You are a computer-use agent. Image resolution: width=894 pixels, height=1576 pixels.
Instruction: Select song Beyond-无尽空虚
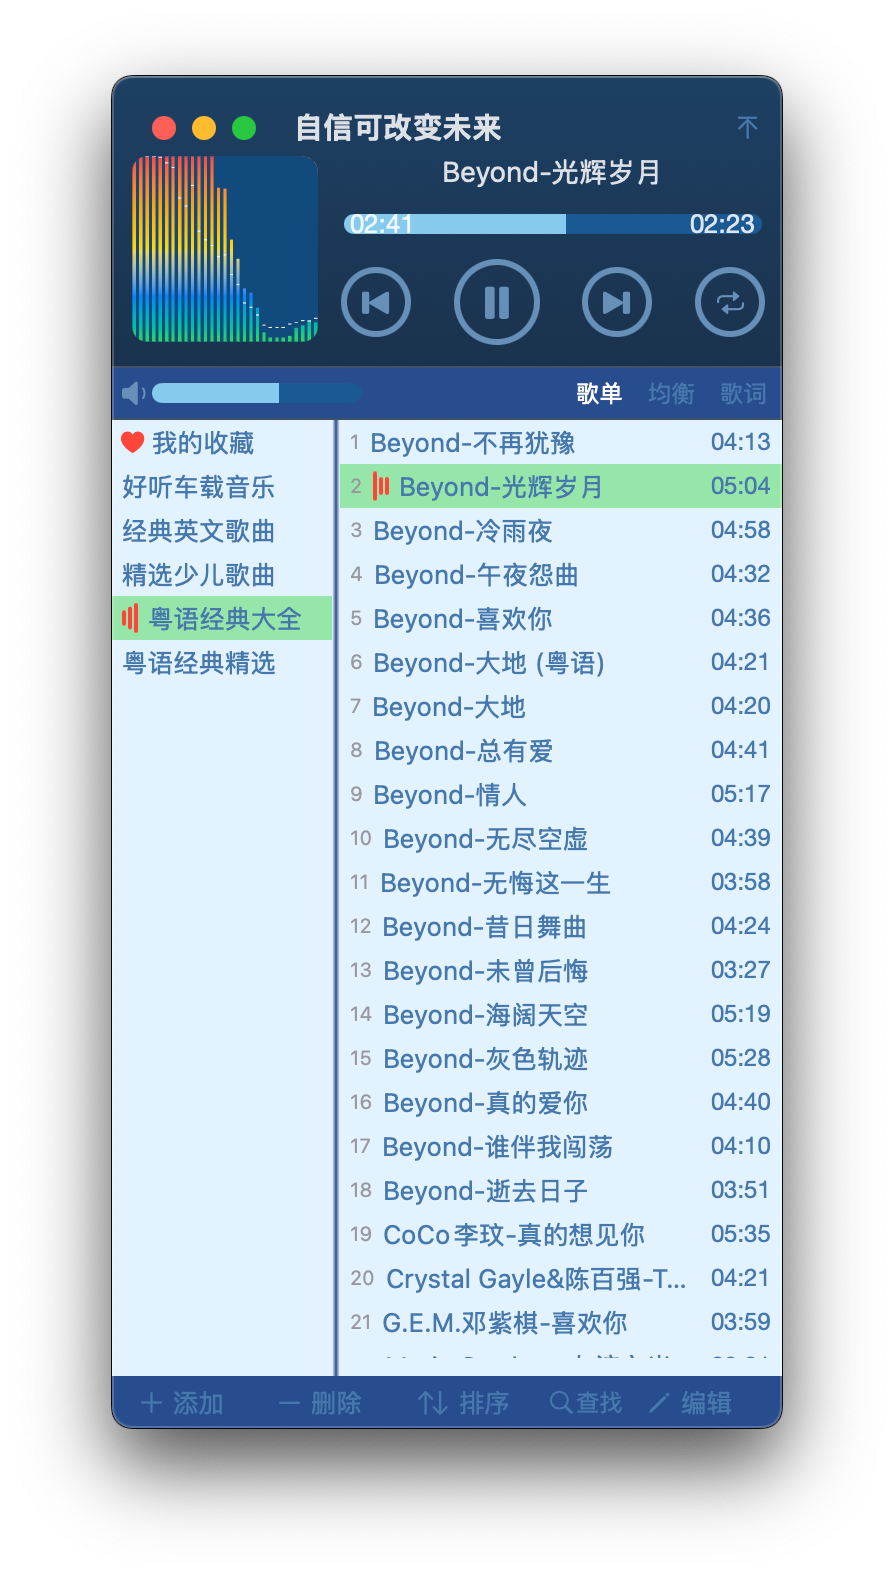pos(560,838)
